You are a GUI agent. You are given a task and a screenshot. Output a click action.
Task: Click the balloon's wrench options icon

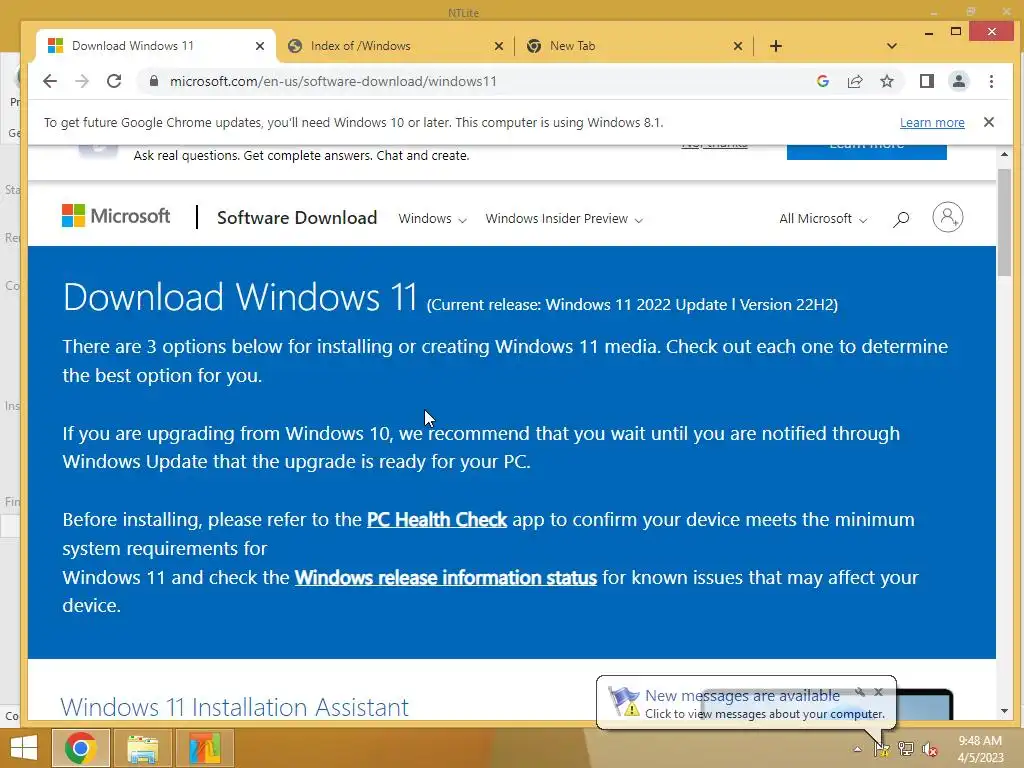pos(860,692)
